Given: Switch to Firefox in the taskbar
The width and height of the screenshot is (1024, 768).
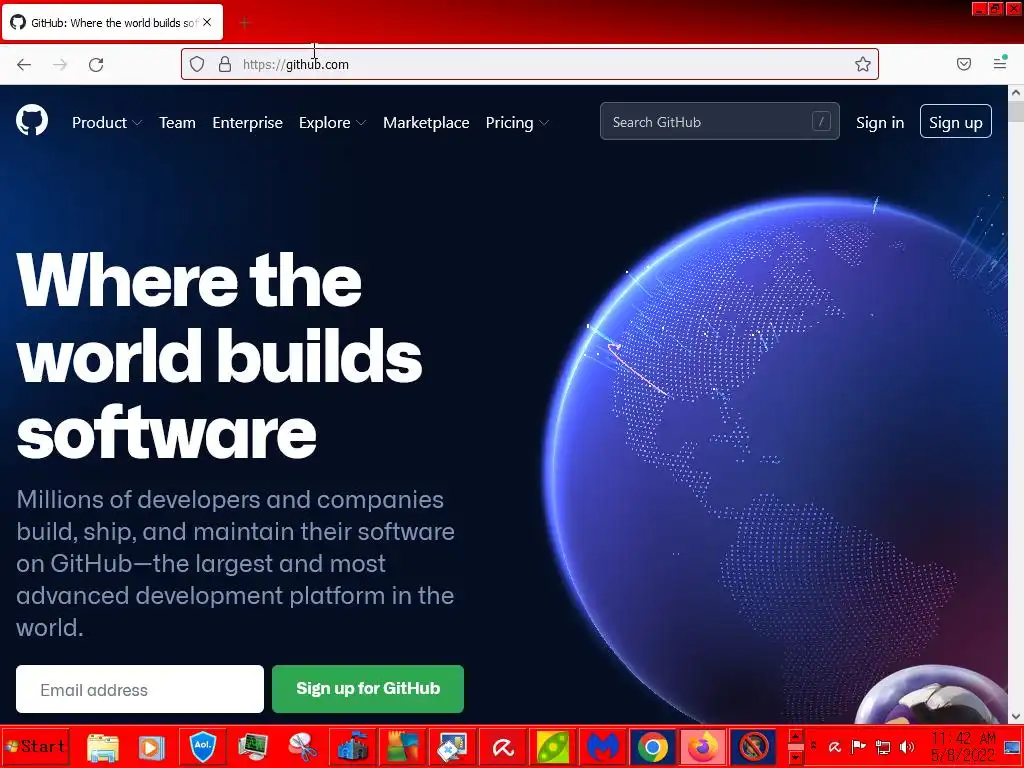Looking at the screenshot, I should (703, 746).
